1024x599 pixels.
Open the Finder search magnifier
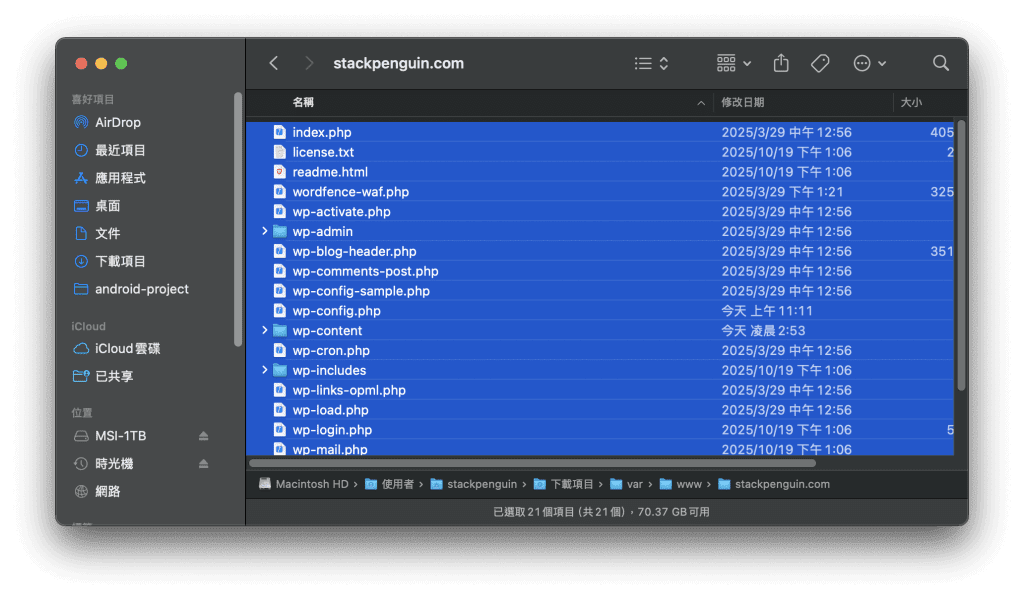(940, 63)
